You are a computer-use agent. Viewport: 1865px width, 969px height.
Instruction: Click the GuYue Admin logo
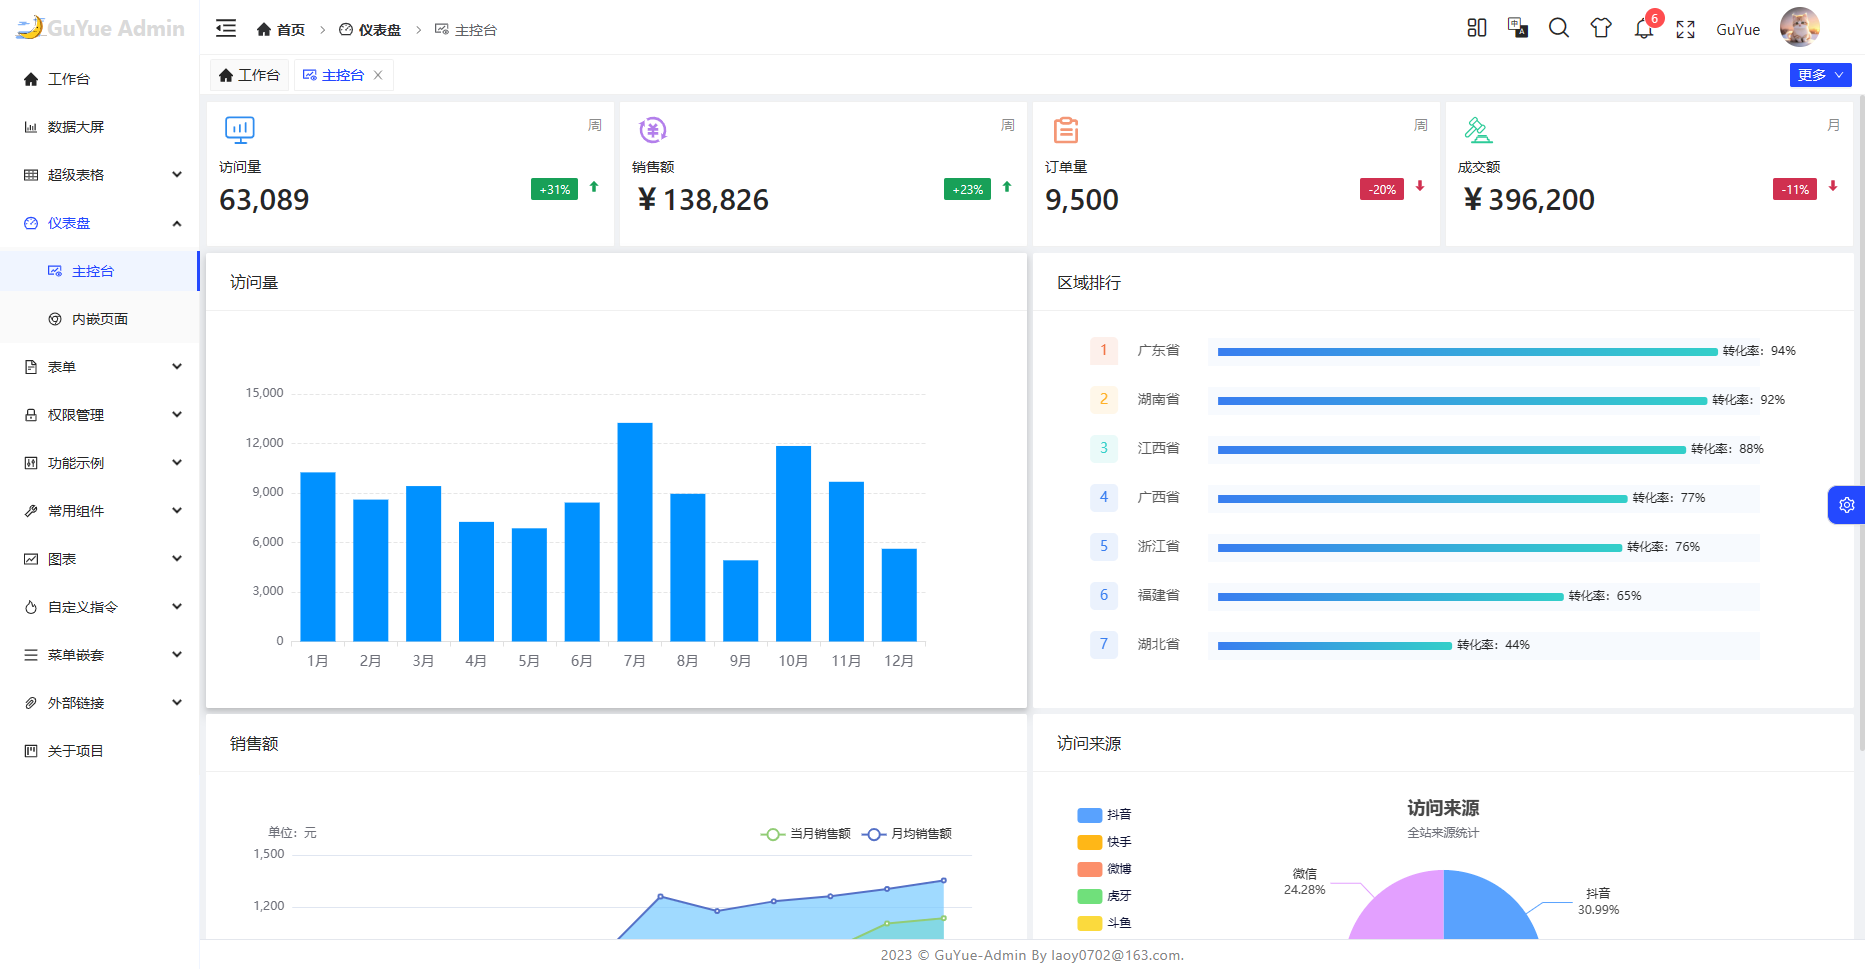(101, 28)
